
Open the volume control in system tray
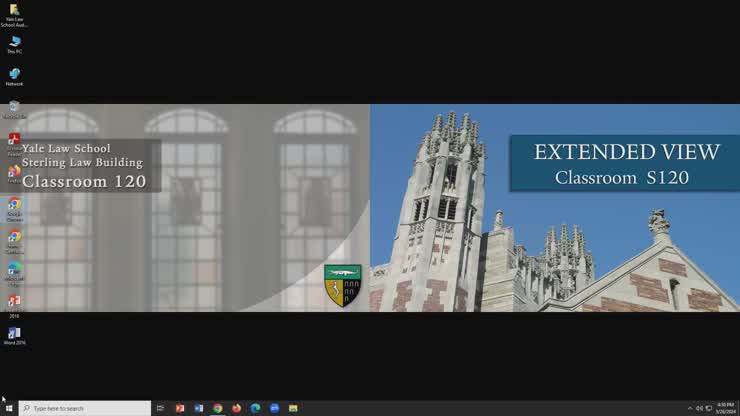click(699, 408)
